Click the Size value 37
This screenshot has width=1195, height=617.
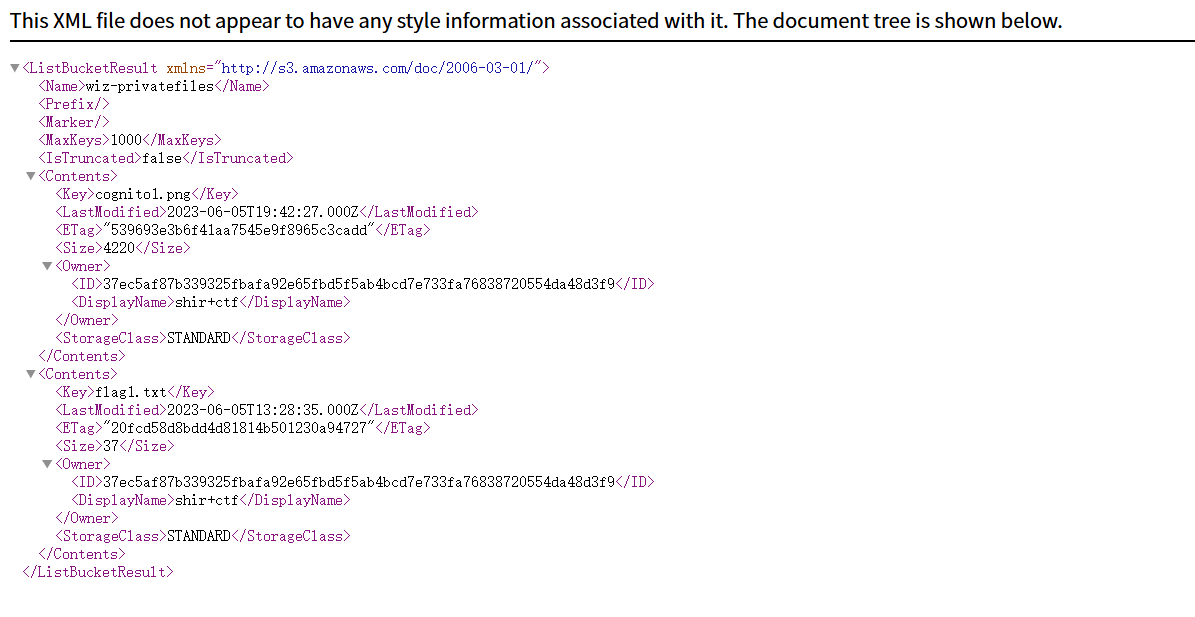[x=110, y=446]
